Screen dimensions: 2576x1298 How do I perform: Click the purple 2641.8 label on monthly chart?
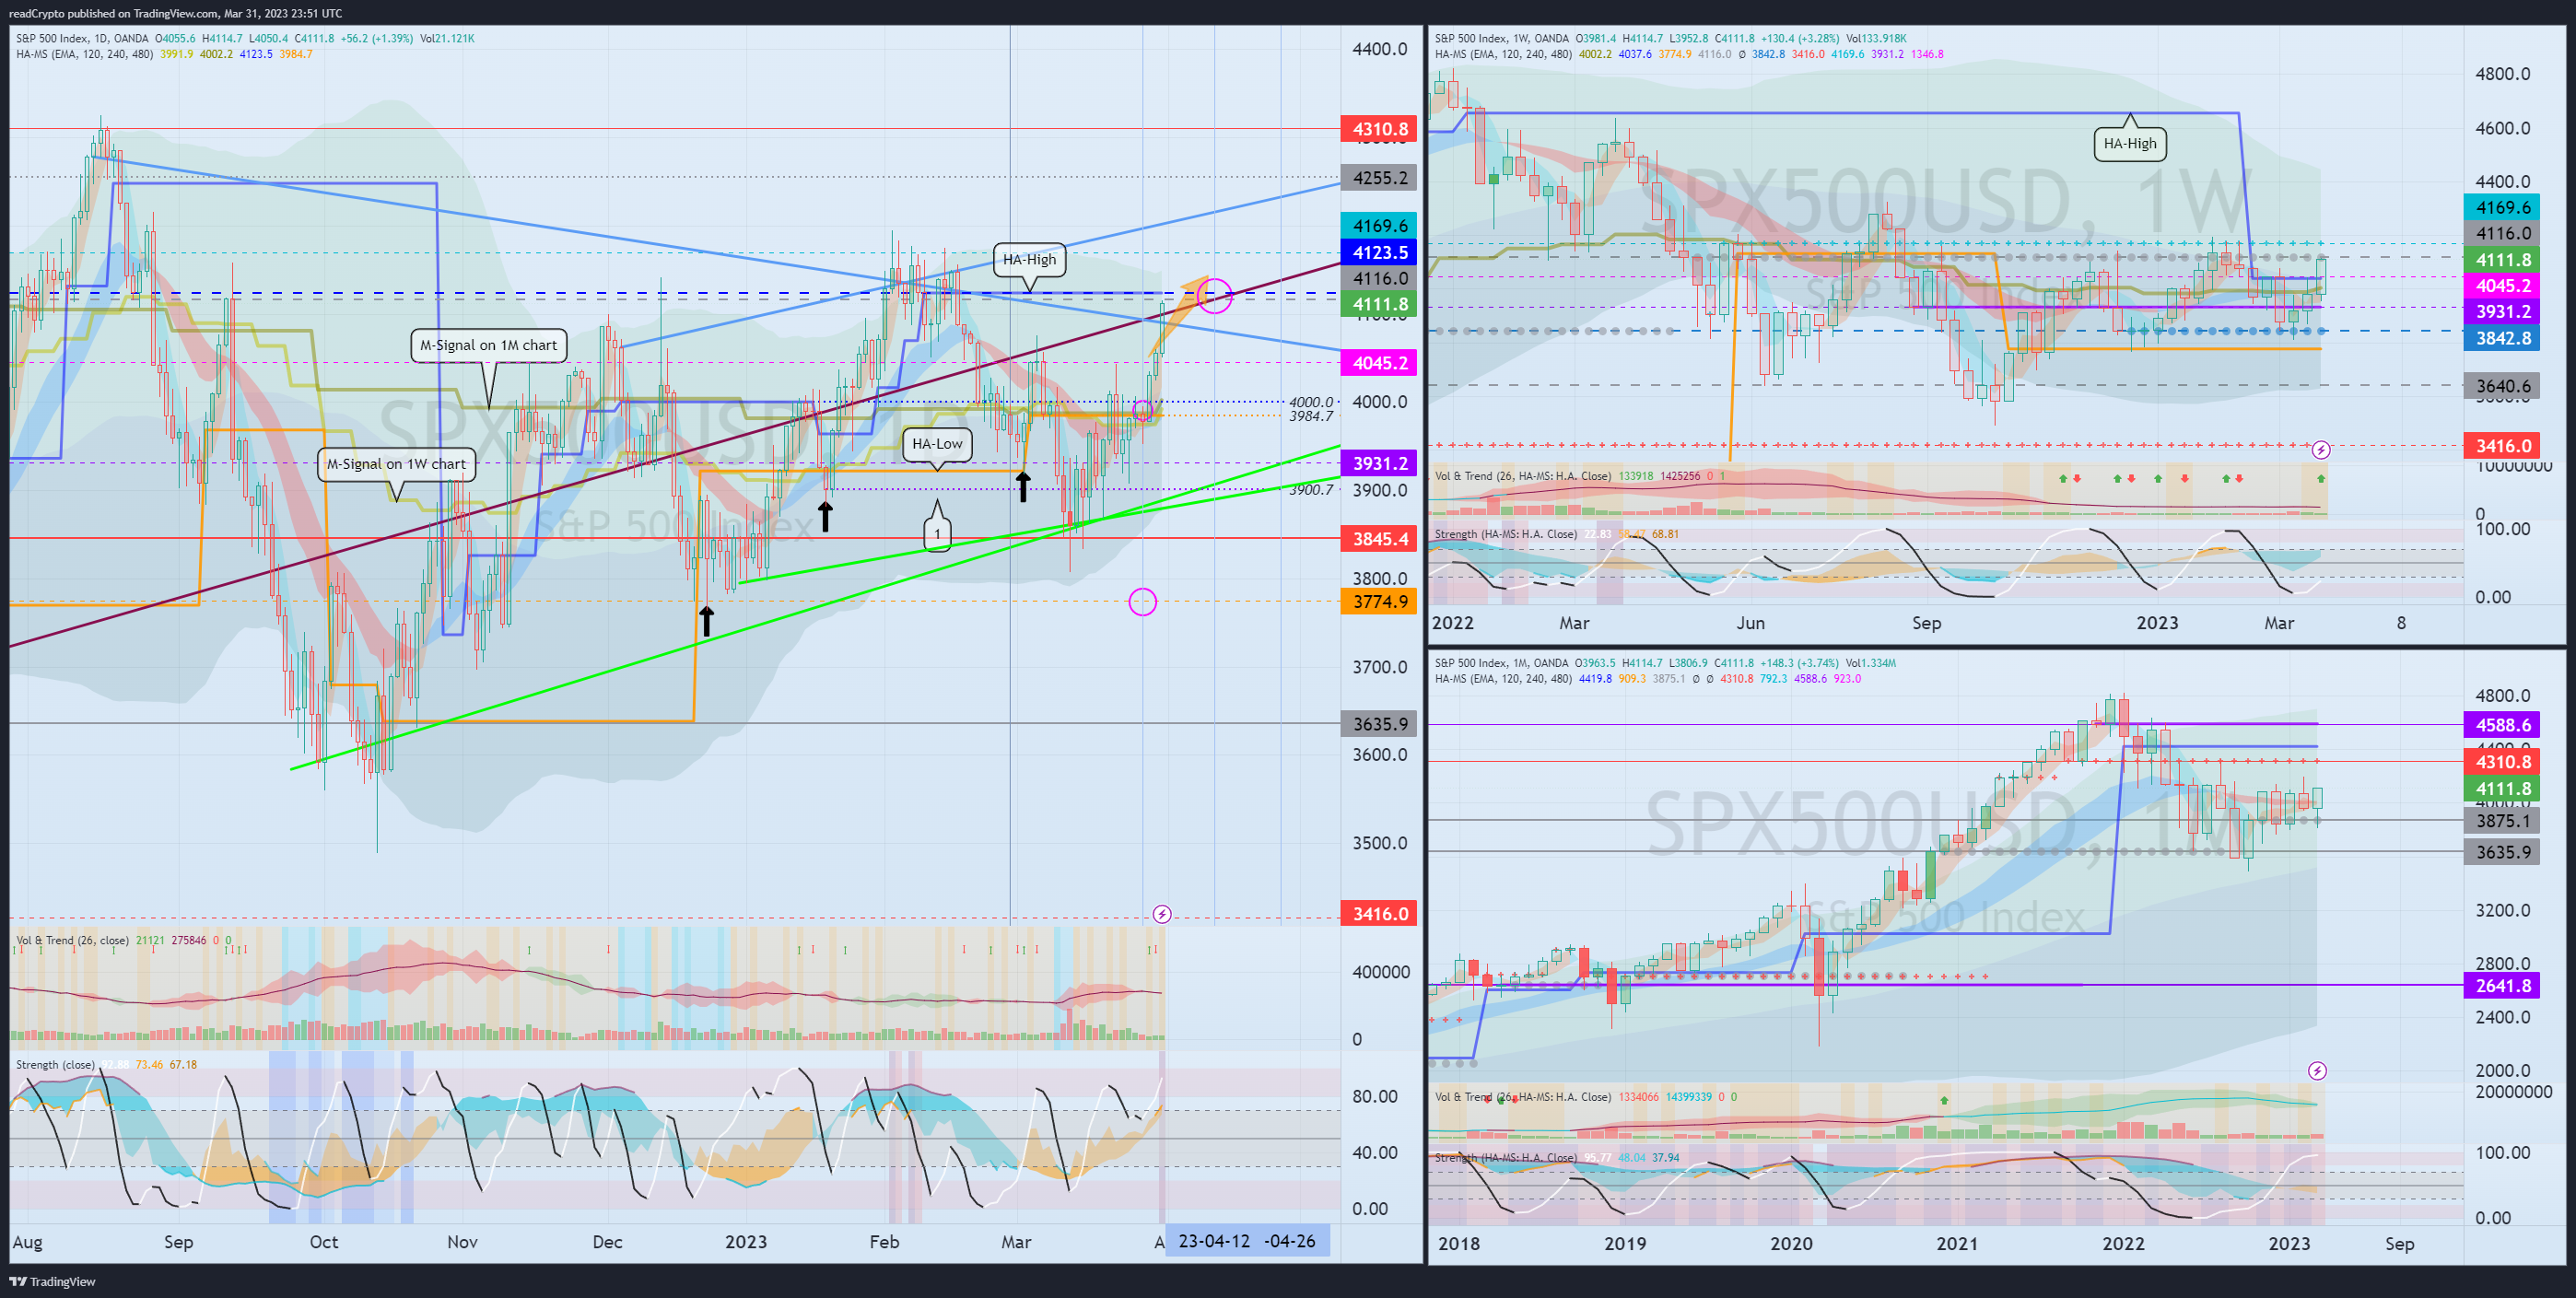pyautogui.click(x=2502, y=986)
